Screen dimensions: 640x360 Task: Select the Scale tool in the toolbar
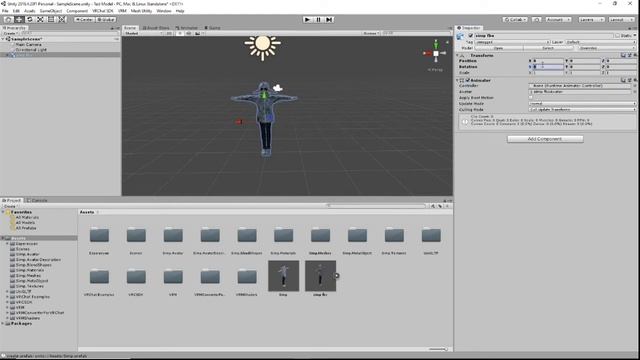point(40,20)
